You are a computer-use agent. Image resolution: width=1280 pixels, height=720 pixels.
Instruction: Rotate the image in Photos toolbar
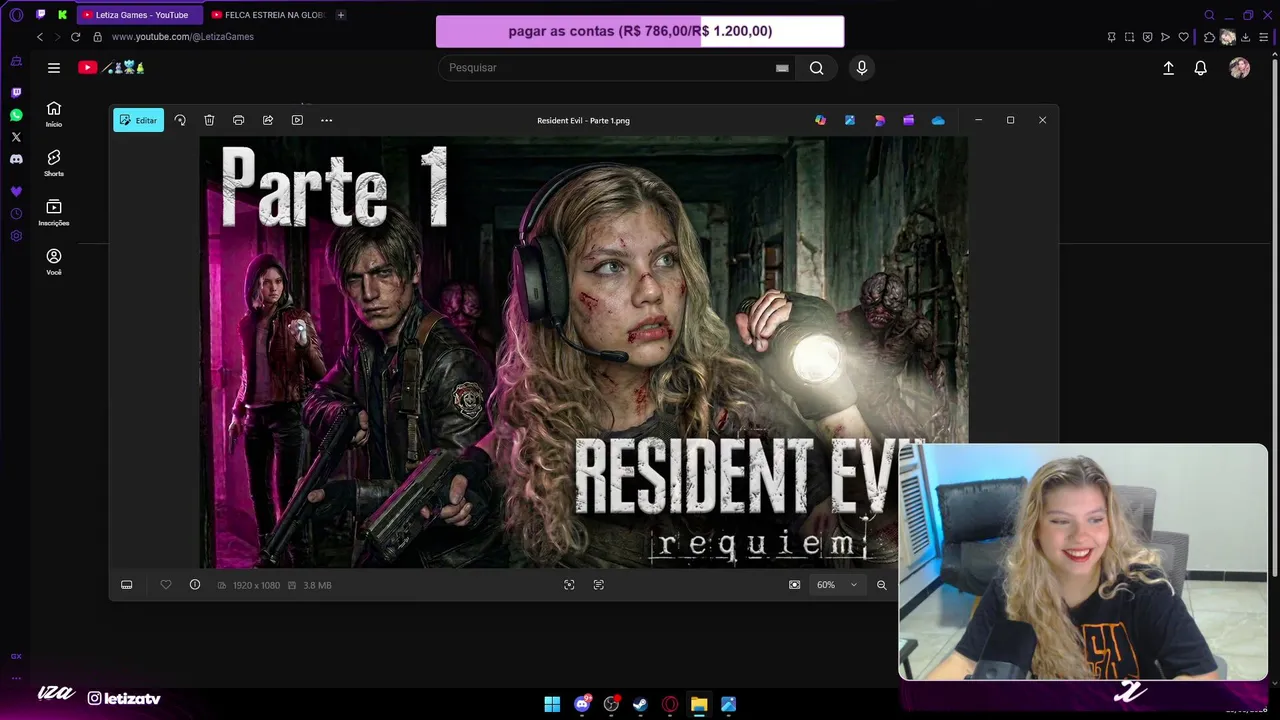[180, 120]
